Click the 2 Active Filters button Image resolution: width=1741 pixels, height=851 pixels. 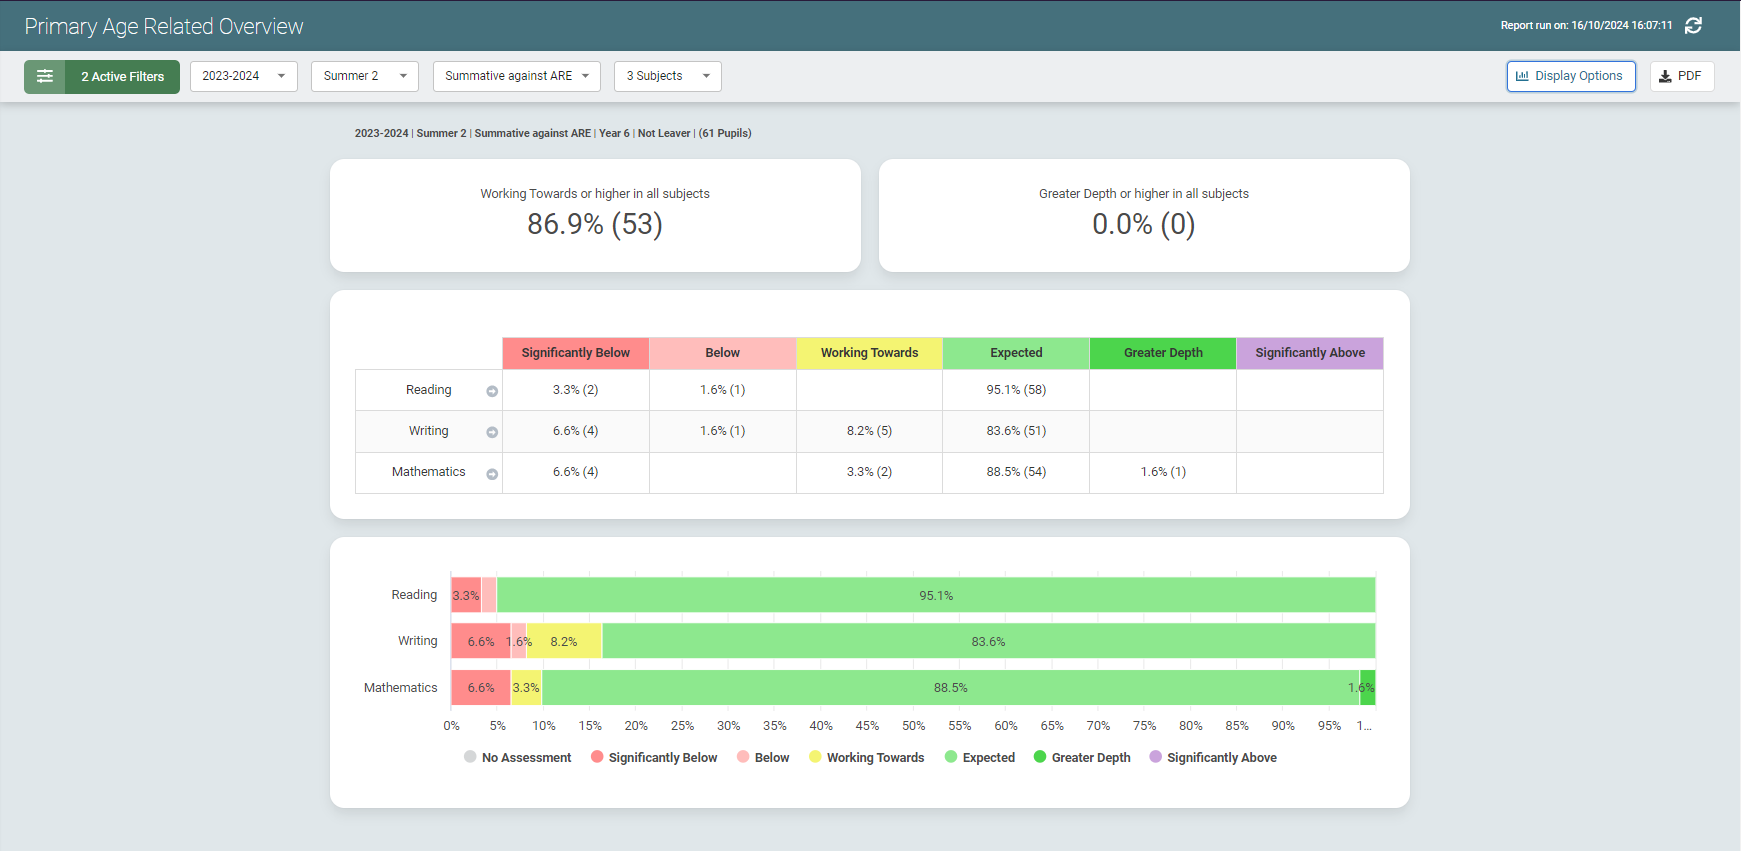[122, 77]
